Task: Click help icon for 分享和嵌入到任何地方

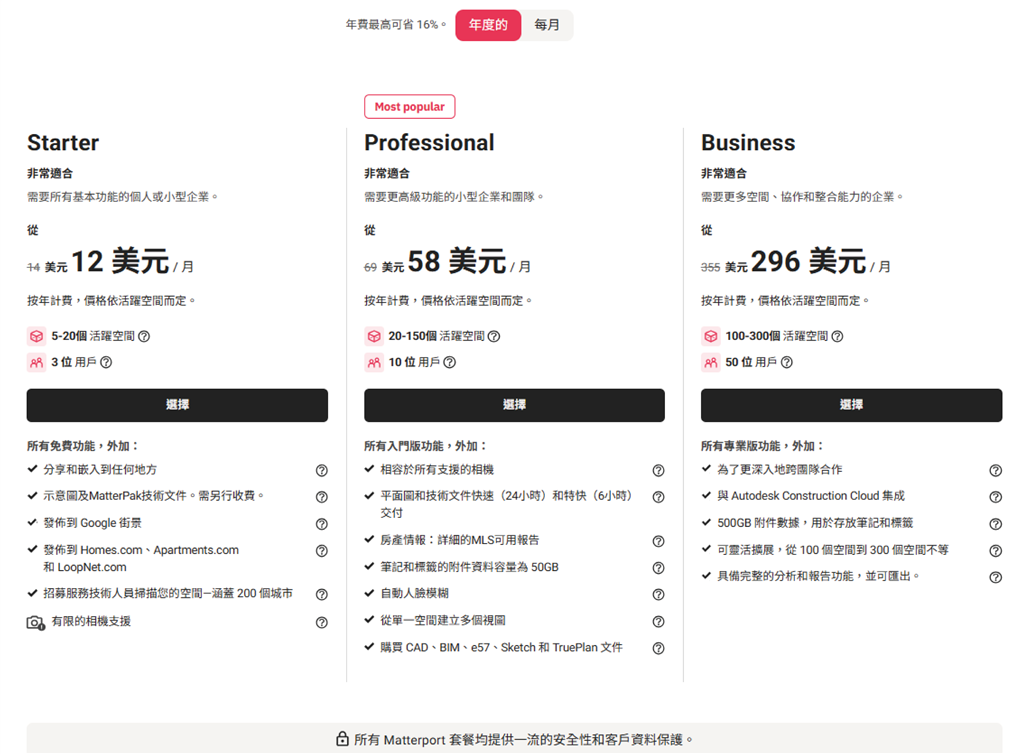Action: point(322,470)
